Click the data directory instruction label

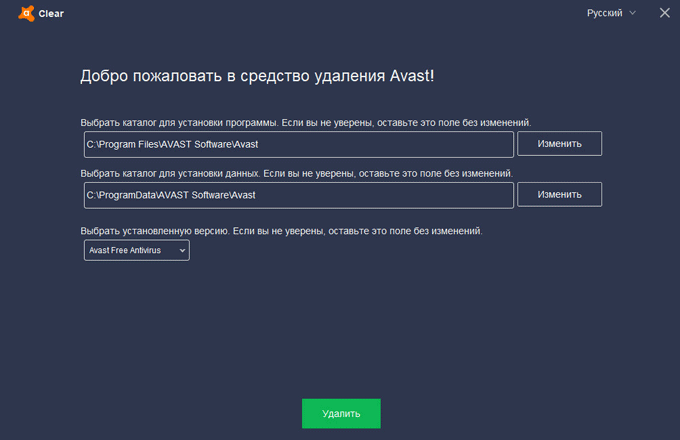pyautogui.click(x=297, y=173)
